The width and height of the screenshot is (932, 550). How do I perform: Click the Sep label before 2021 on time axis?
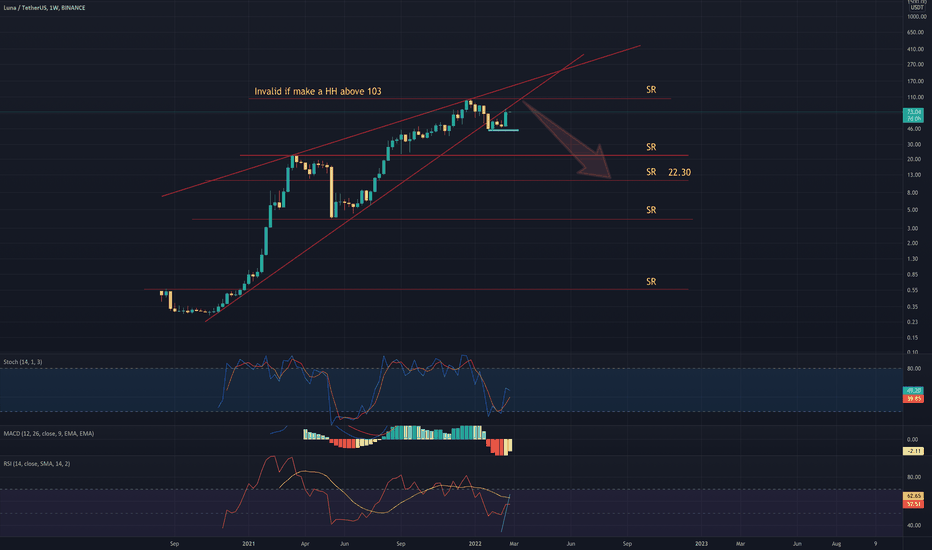174,543
